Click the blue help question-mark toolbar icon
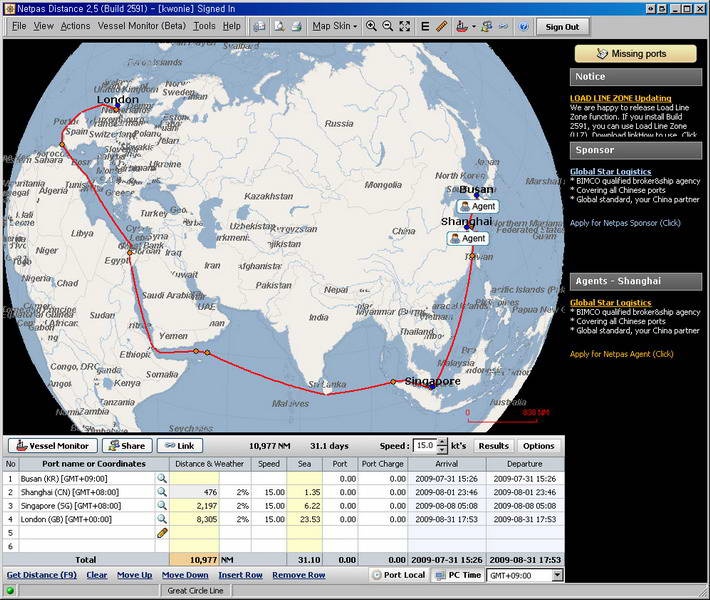 pos(523,27)
